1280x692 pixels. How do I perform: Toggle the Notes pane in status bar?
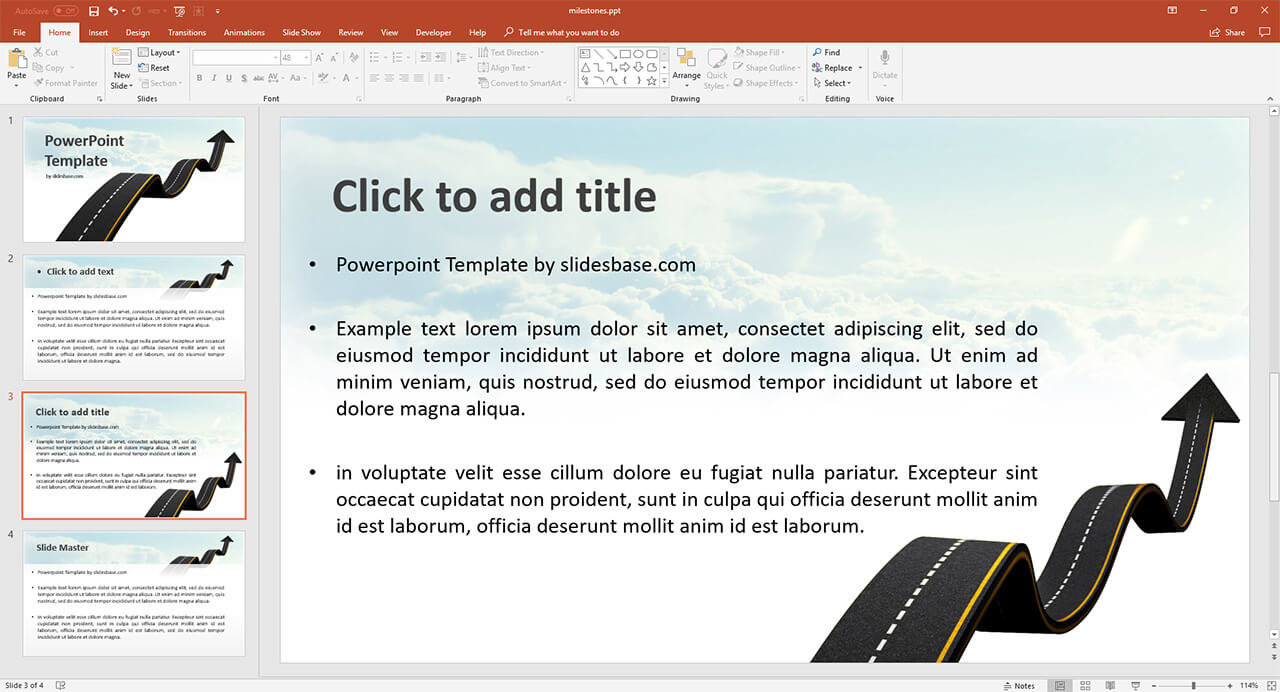(x=1018, y=686)
